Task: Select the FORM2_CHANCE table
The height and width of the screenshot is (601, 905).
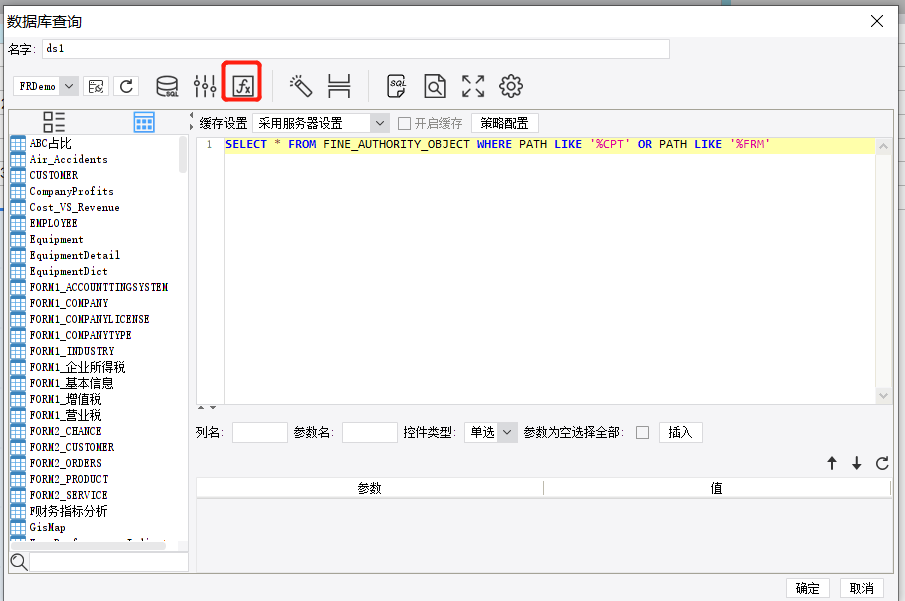Action: pos(65,431)
